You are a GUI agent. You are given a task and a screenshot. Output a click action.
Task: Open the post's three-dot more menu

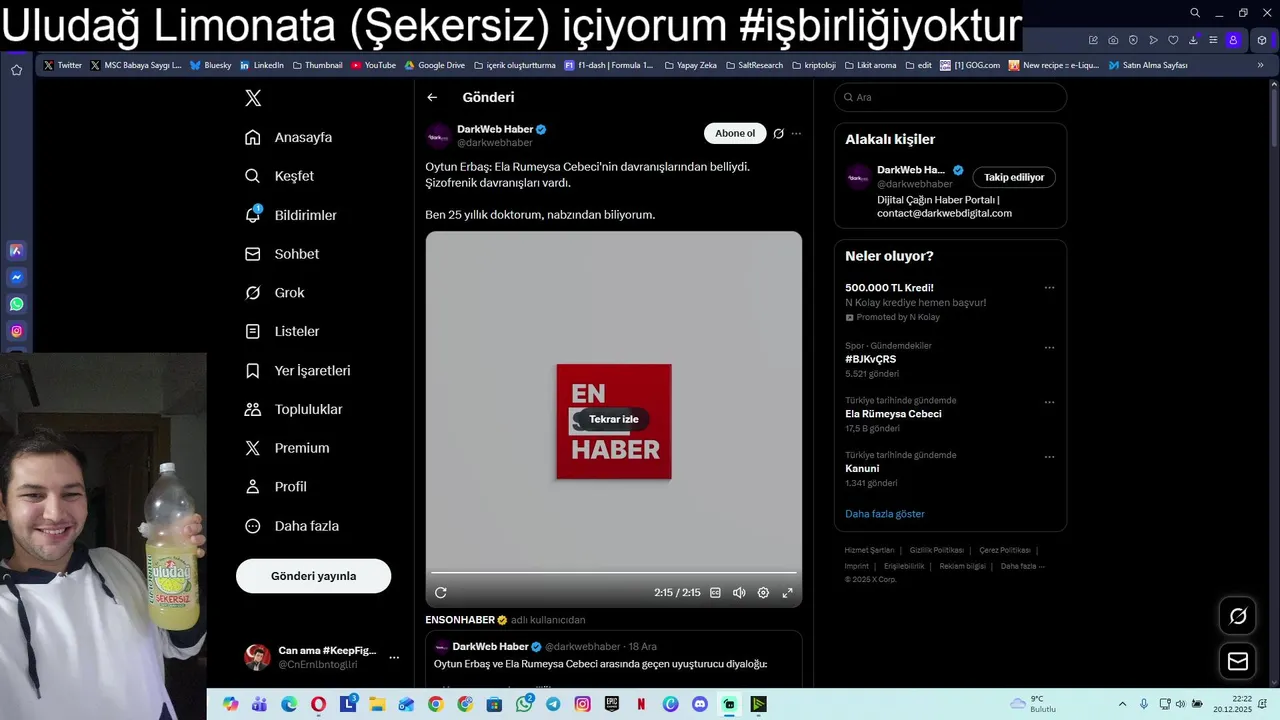click(x=796, y=133)
